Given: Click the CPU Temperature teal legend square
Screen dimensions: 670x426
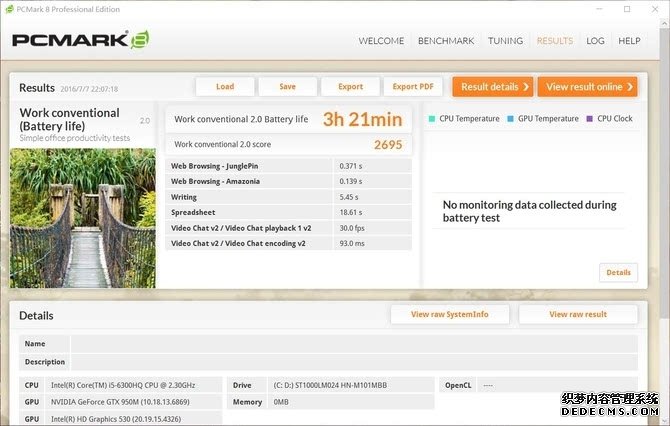Looking at the screenshot, I should (432, 119).
